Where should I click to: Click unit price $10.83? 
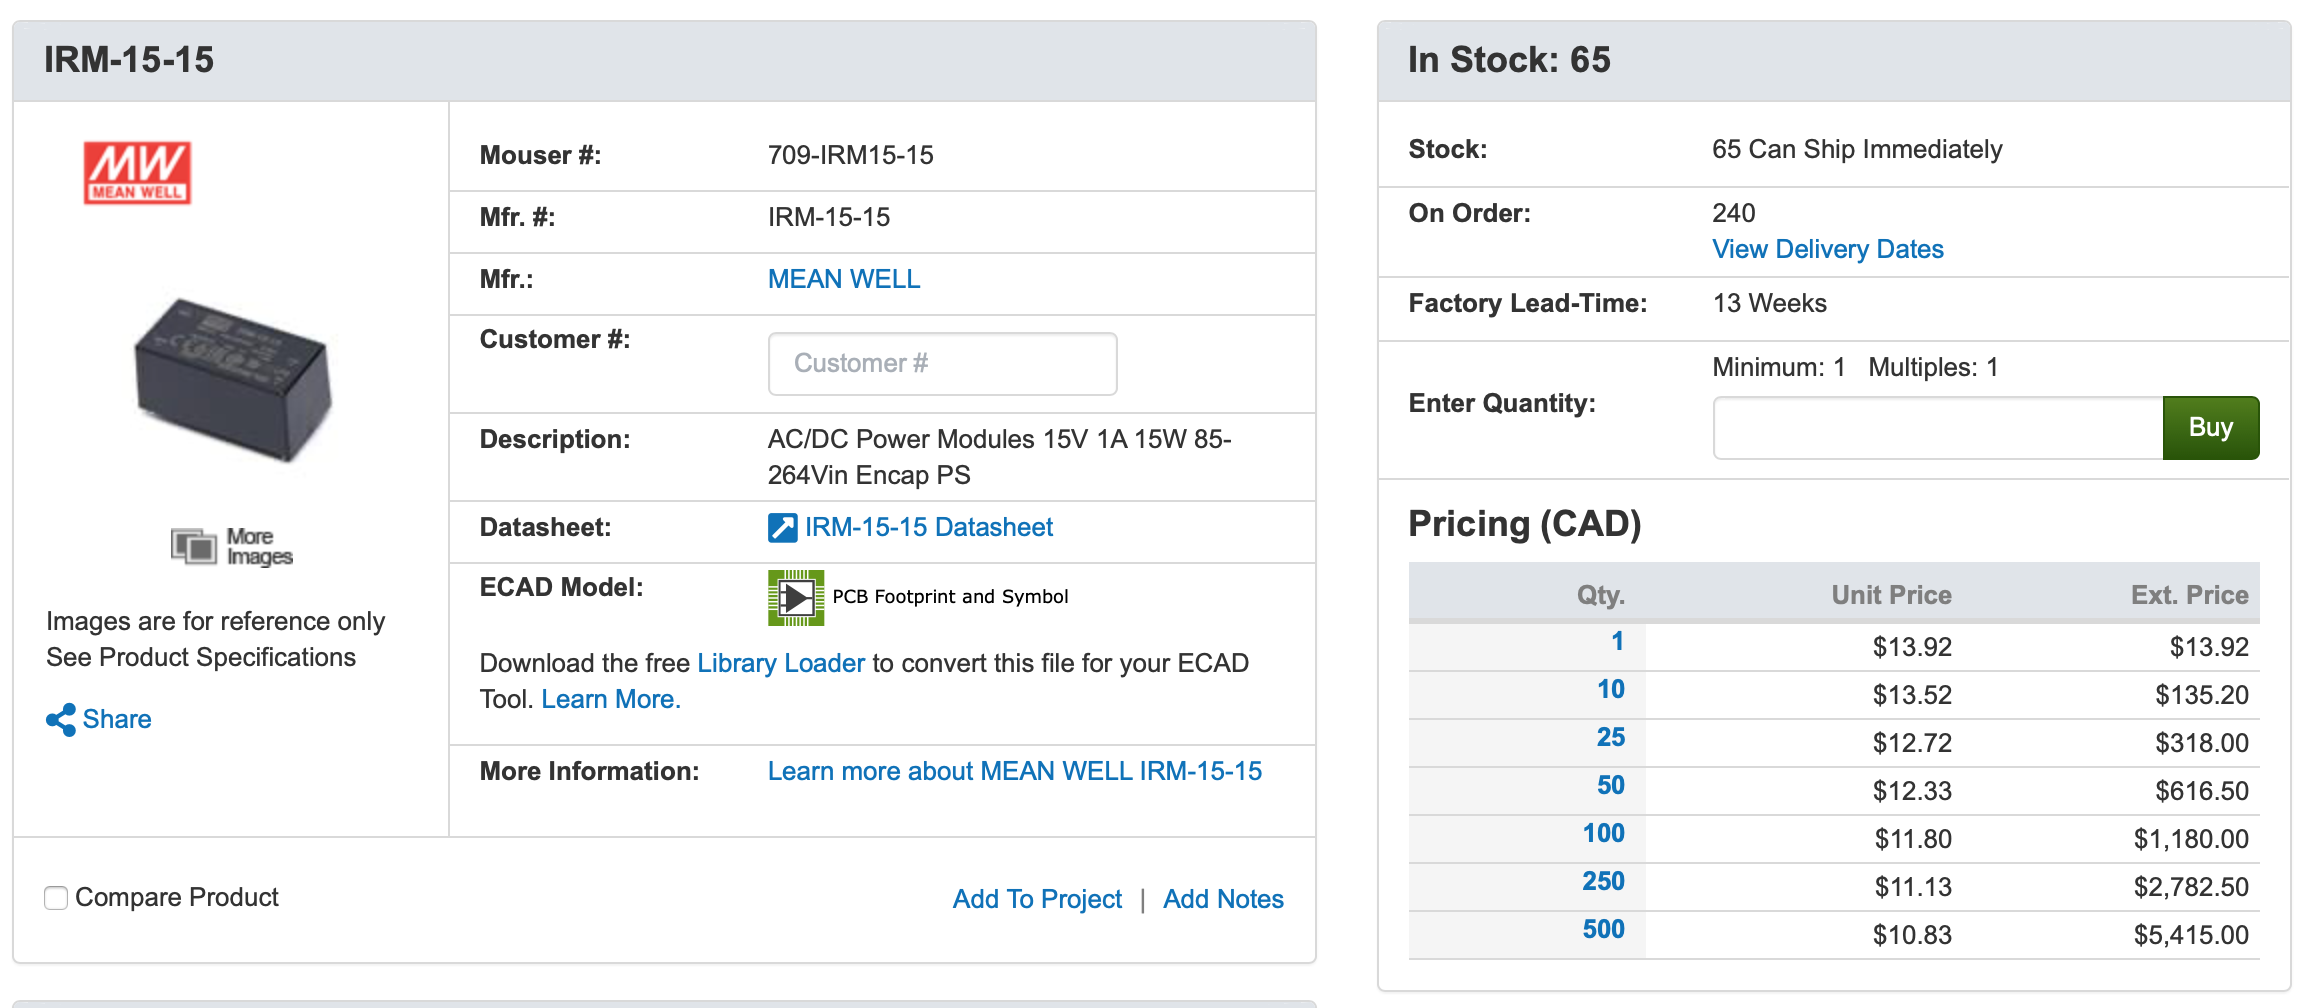1912,935
